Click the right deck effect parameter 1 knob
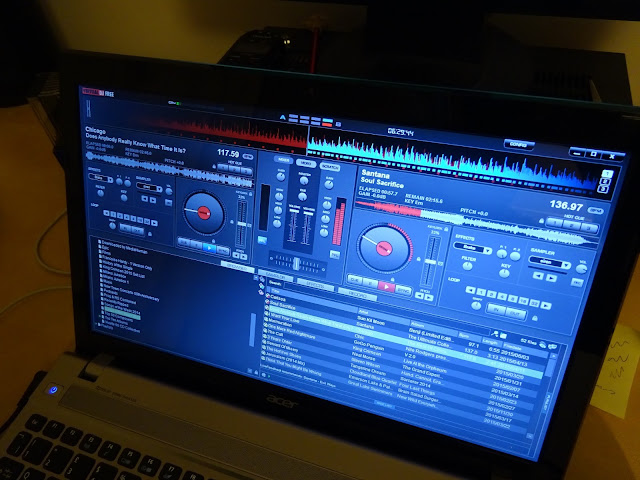640x480 pixels. [502, 254]
